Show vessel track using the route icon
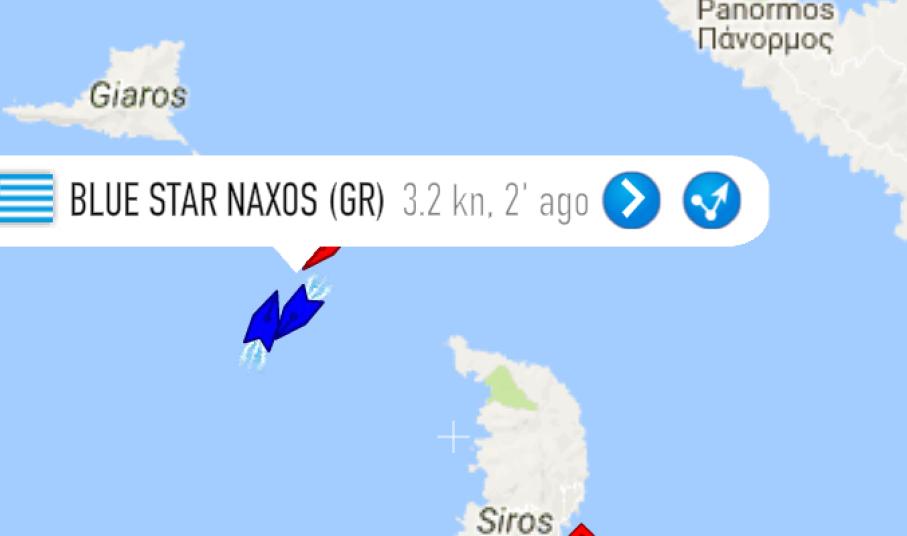This screenshot has width=907, height=536. (x=711, y=200)
